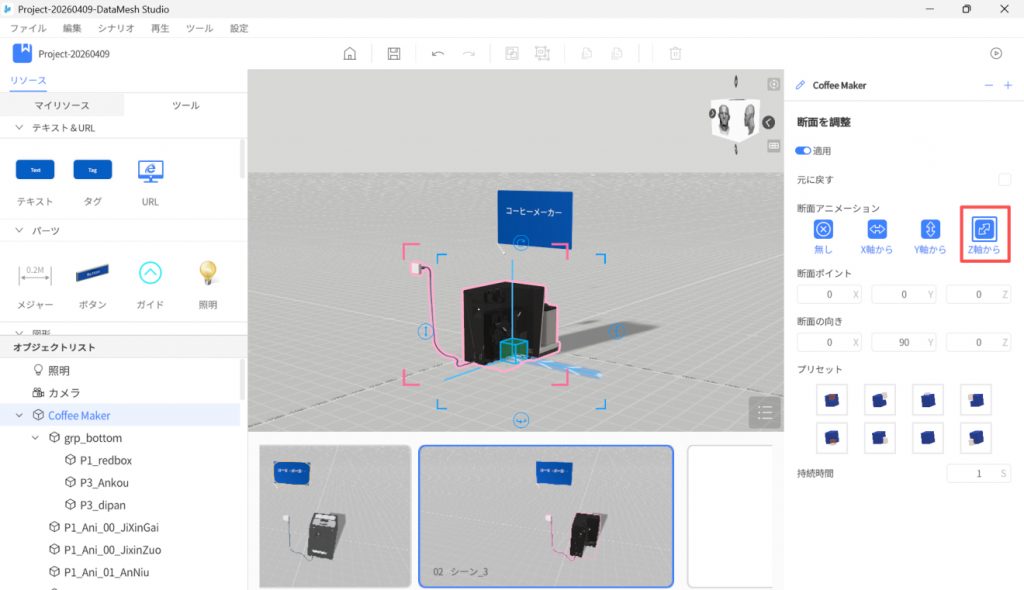Check the 元に戻す checkbox
Image resolution: width=1024 pixels, height=590 pixels.
[1004, 179]
